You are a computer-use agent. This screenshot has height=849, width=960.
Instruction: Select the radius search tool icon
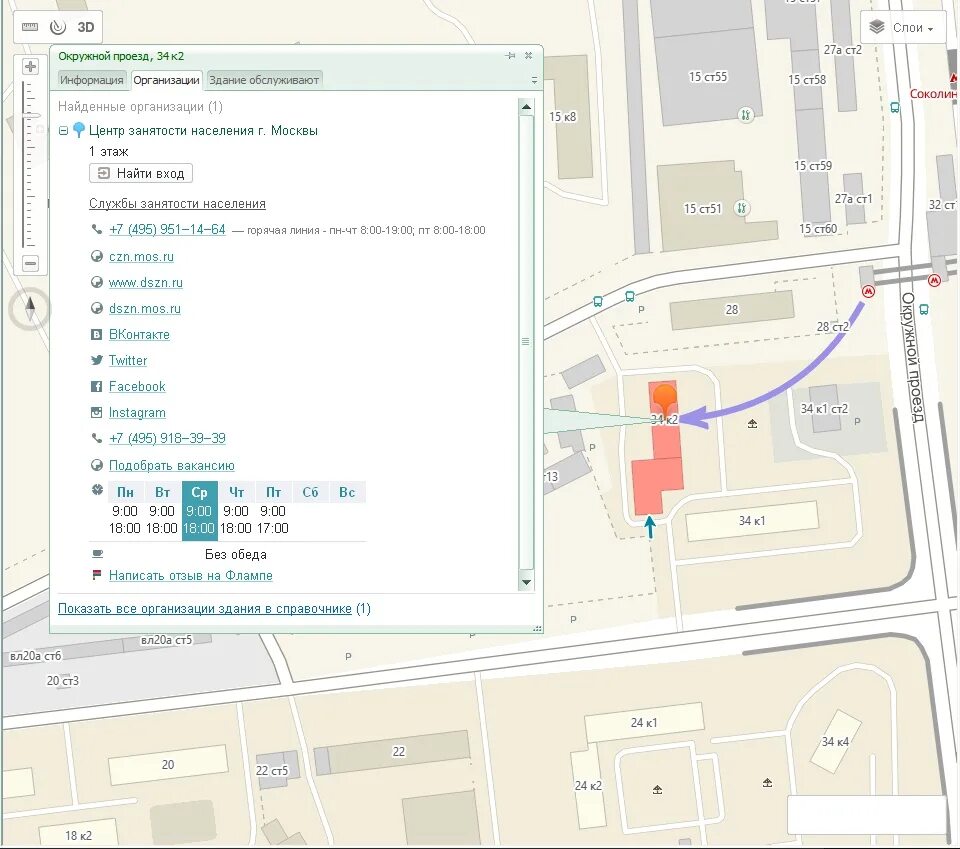point(58,27)
